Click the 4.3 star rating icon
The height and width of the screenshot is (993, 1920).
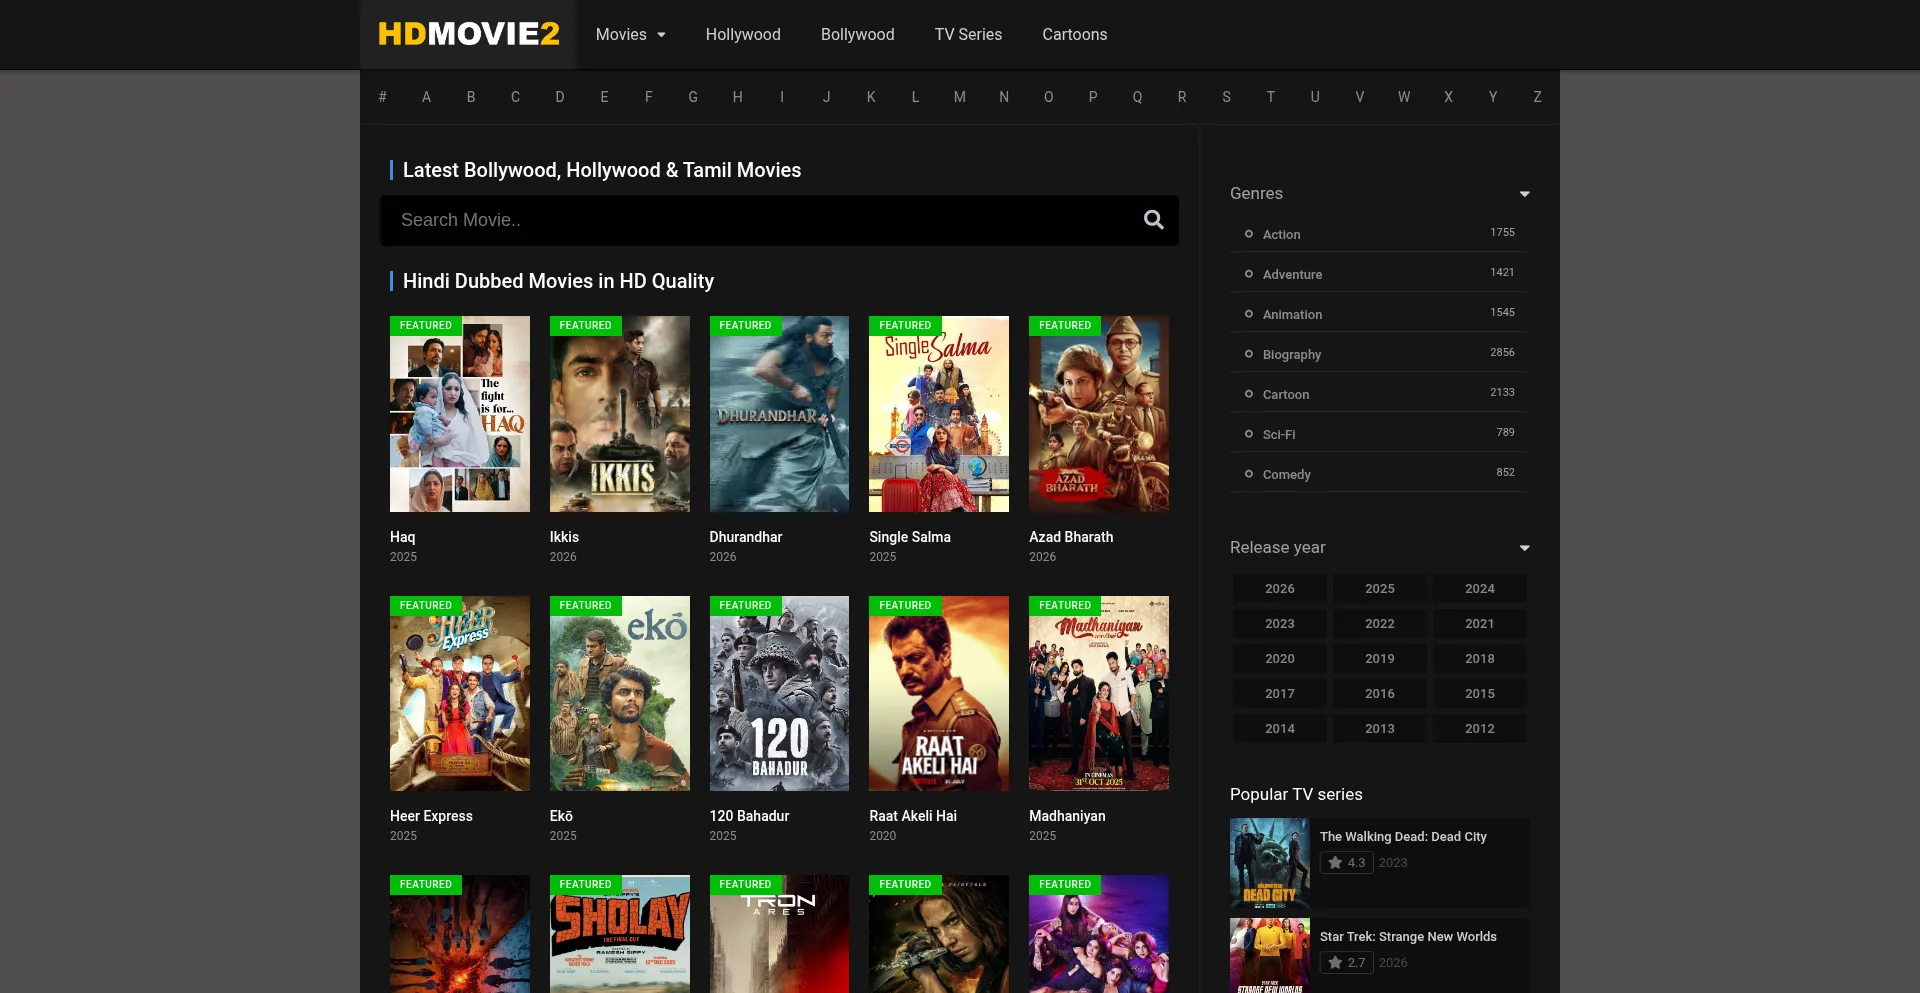pos(1335,863)
